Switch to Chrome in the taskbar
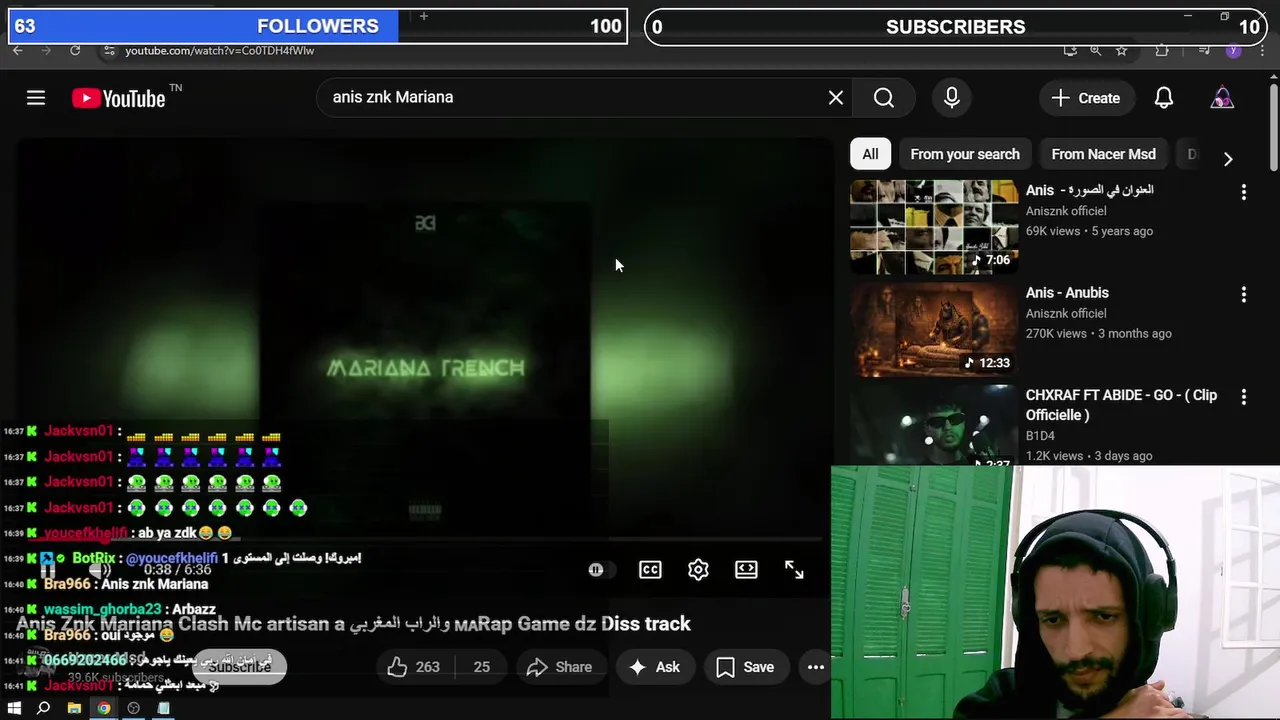Image resolution: width=1280 pixels, height=720 pixels. pos(103,708)
